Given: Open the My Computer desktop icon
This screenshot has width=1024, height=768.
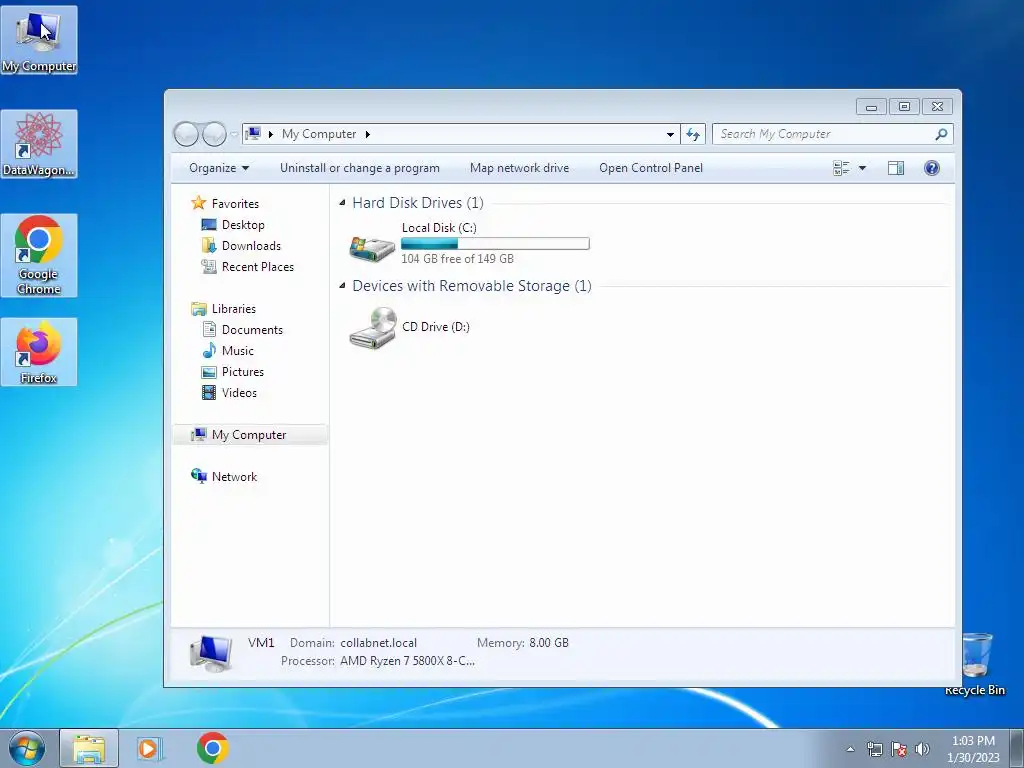Looking at the screenshot, I should click(39, 40).
